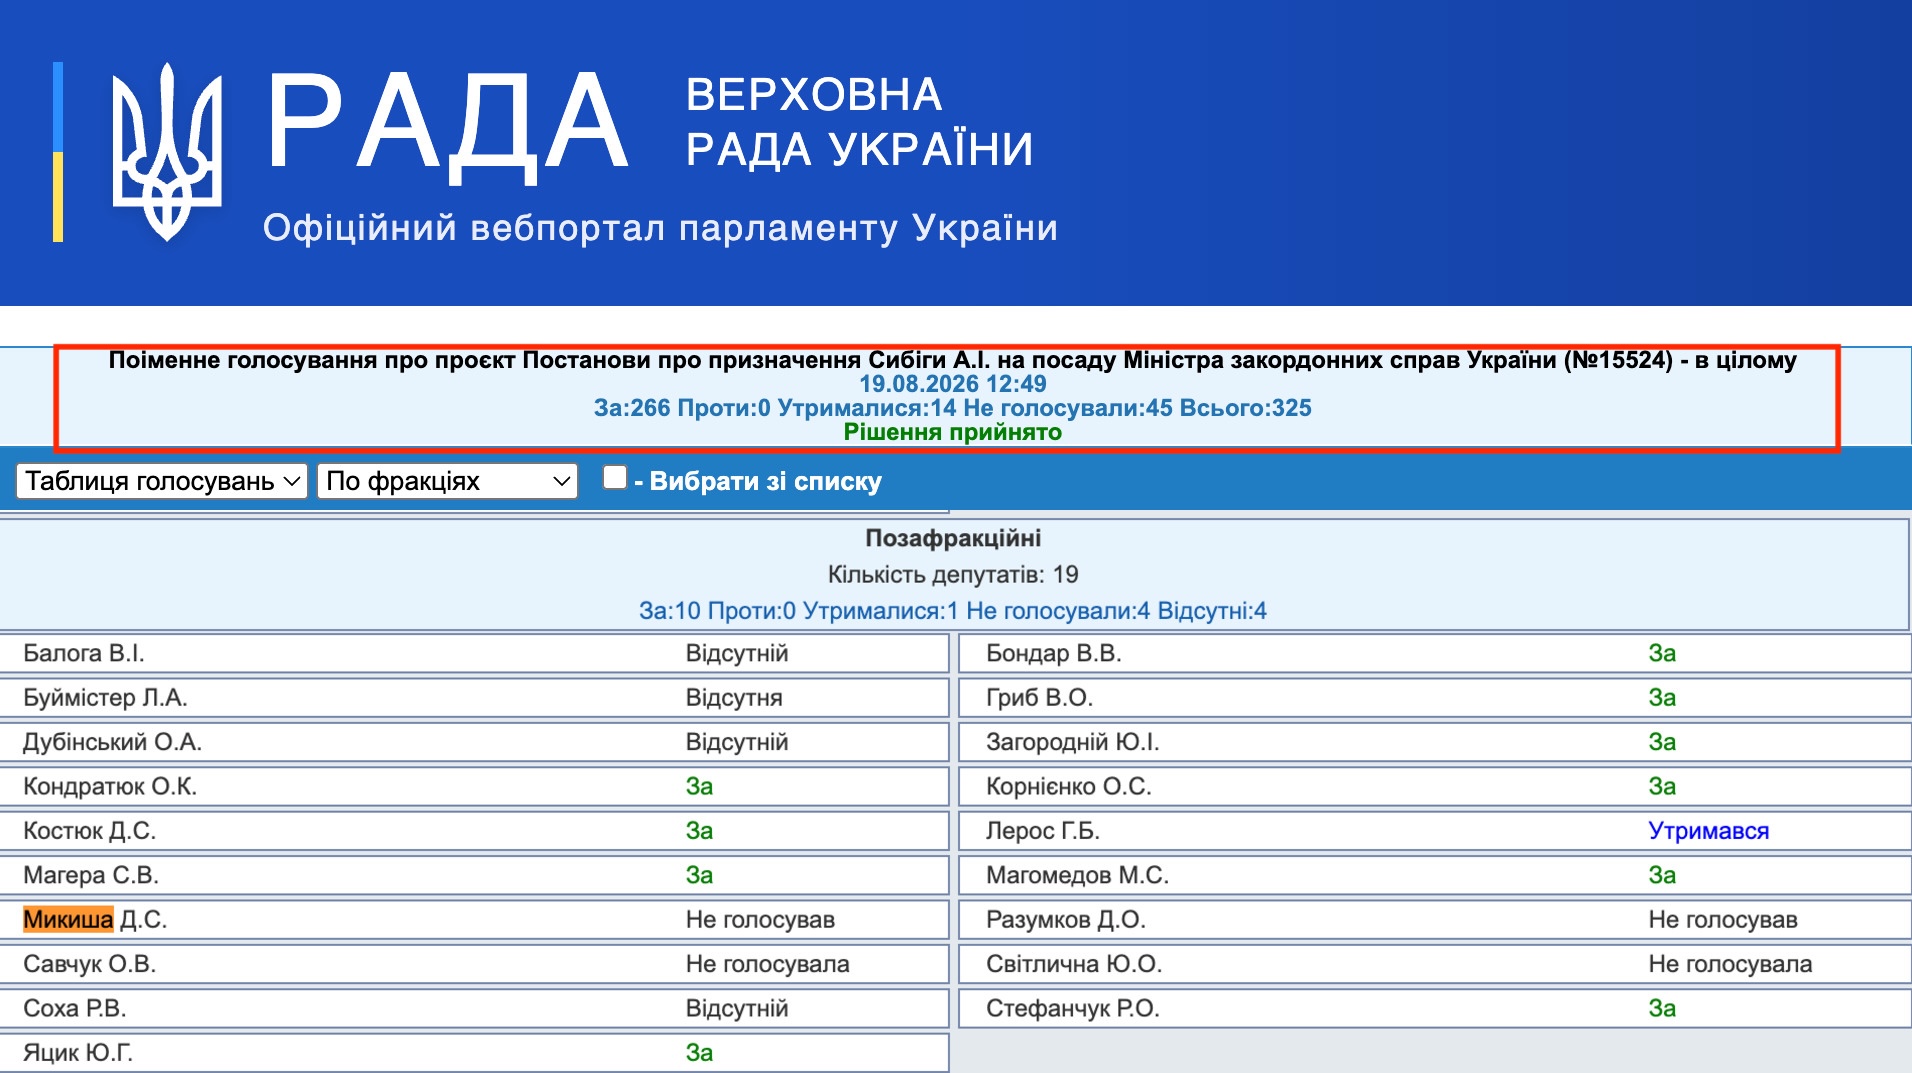
Task: Click Не голосував status of Разумков Д.О.
Action: (x=1723, y=919)
